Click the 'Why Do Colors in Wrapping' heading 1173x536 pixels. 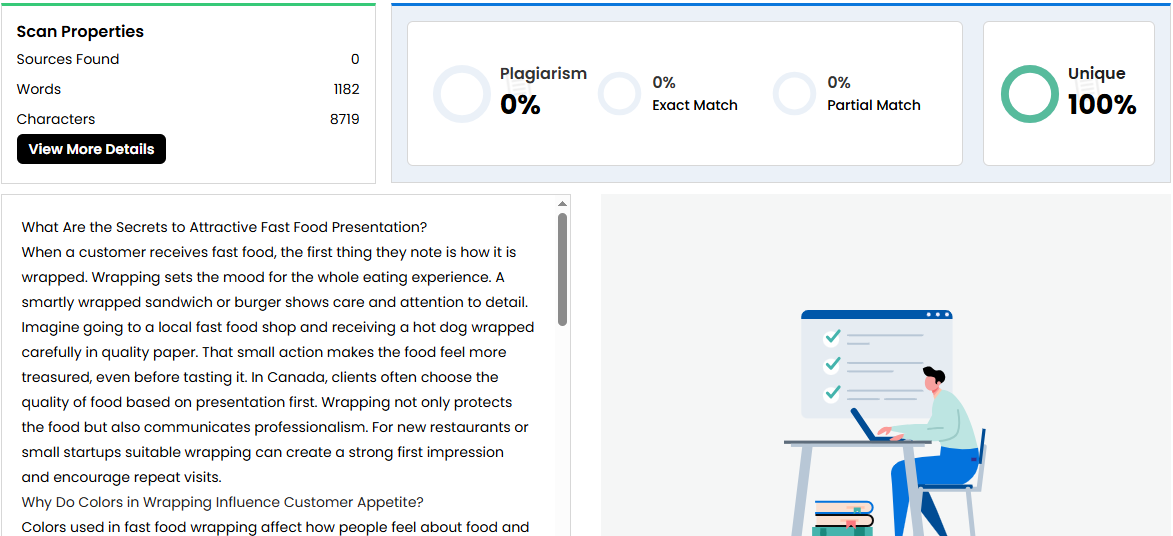point(222,502)
